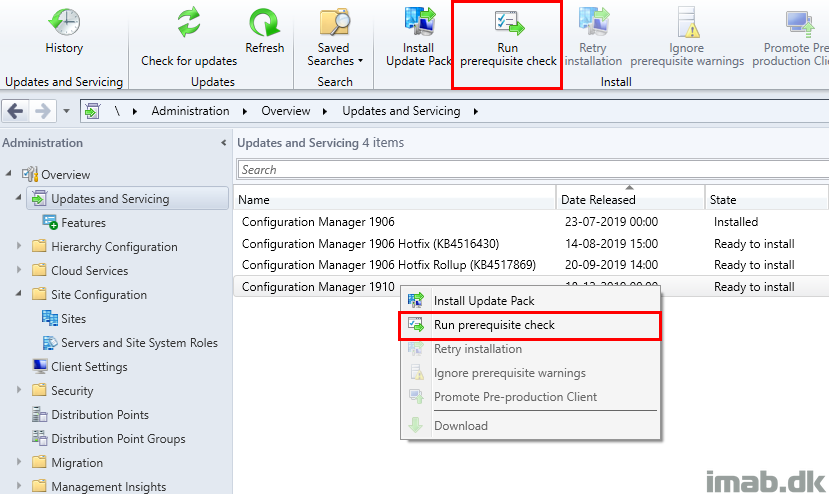Click the Search input field
This screenshot has width=829, height=494.
[x=533, y=170]
